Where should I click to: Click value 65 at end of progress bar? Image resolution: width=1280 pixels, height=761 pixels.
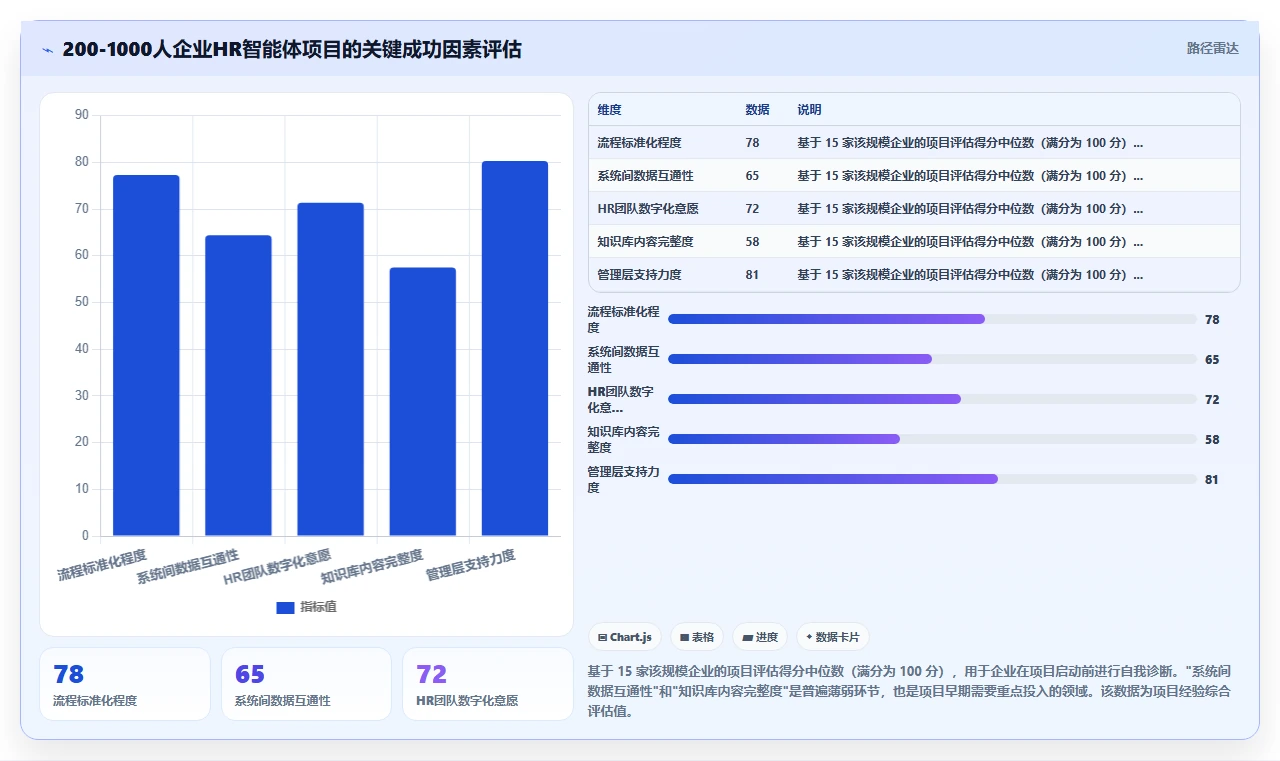(x=1212, y=360)
